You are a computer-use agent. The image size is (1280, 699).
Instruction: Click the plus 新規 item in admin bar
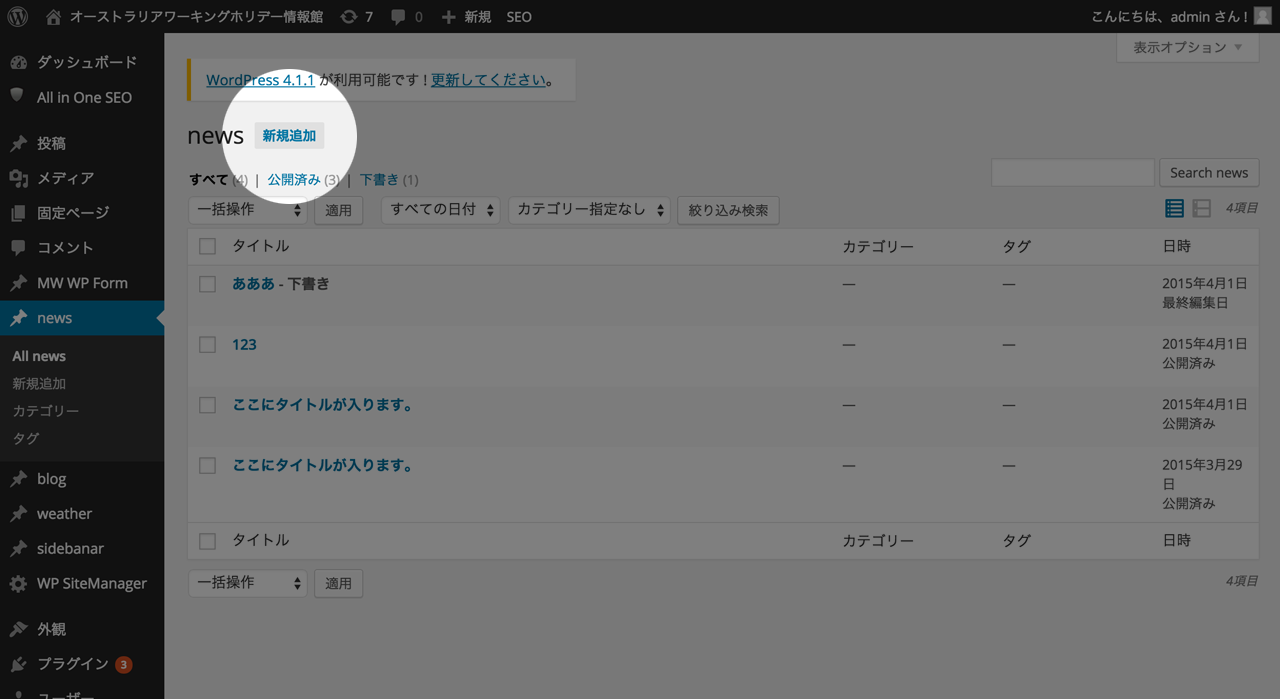pos(466,17)
